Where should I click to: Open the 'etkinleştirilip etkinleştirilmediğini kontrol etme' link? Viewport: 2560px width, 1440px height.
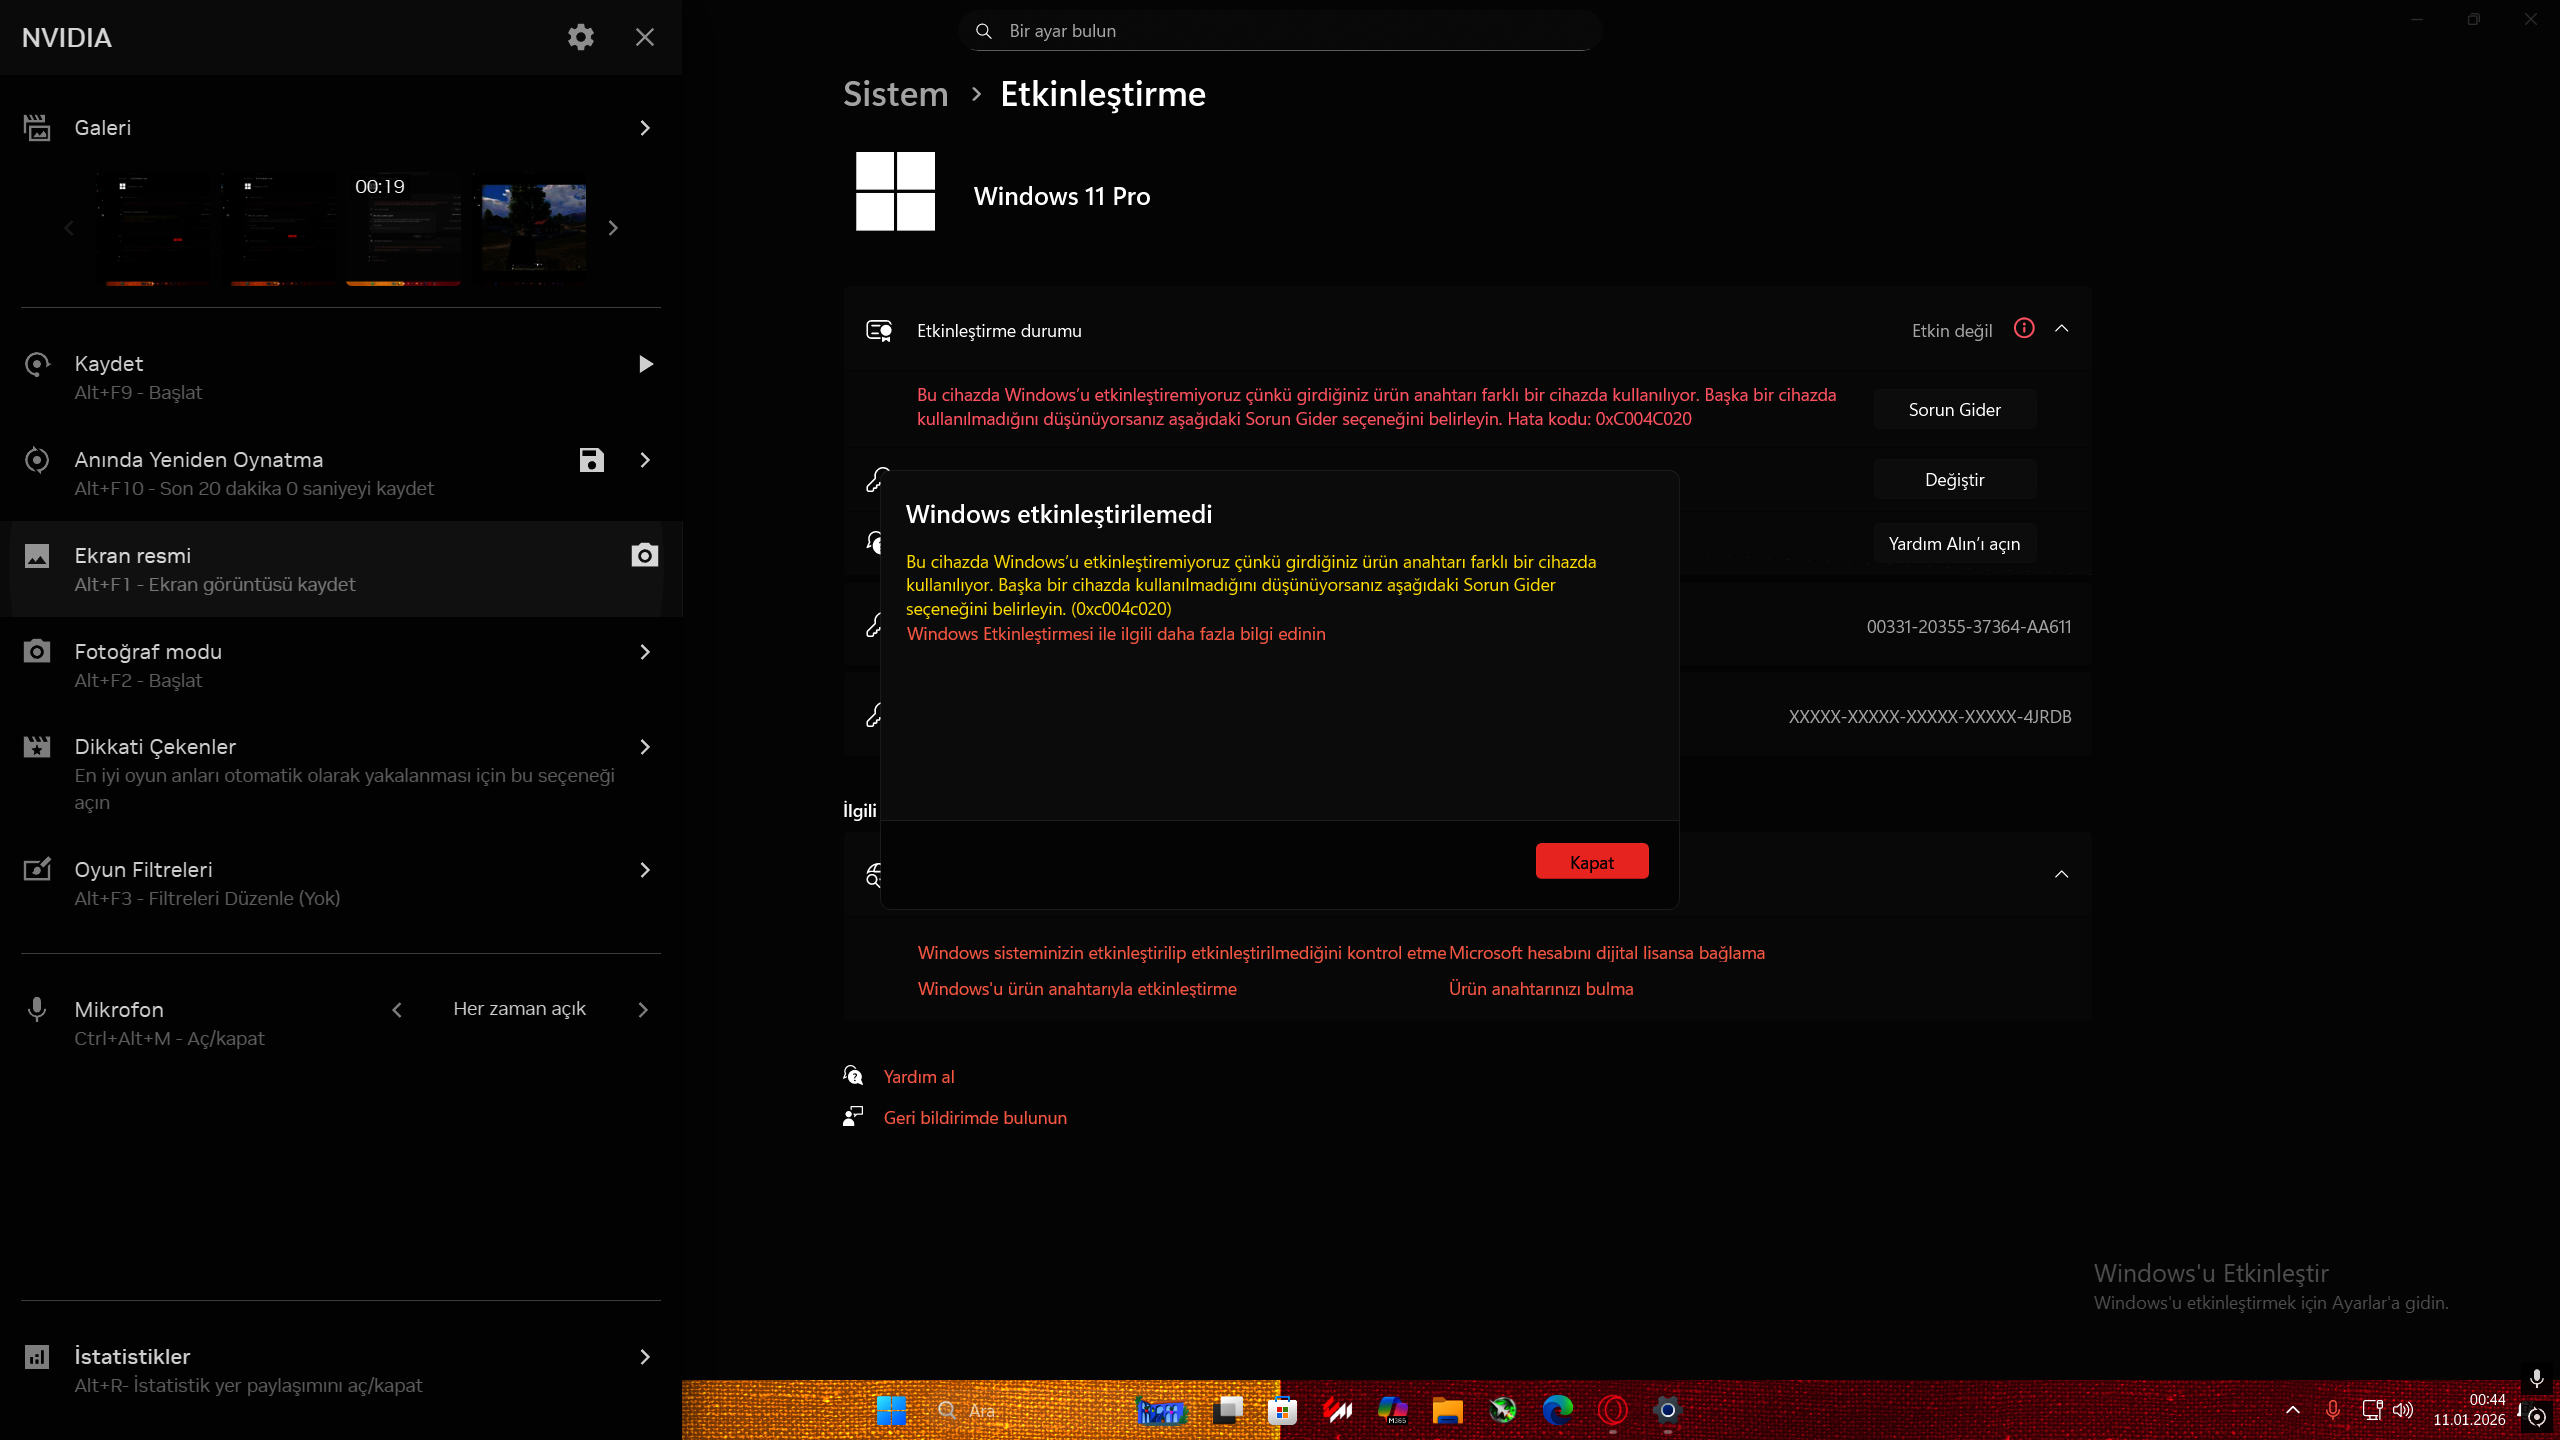[x=1182, y=953]
